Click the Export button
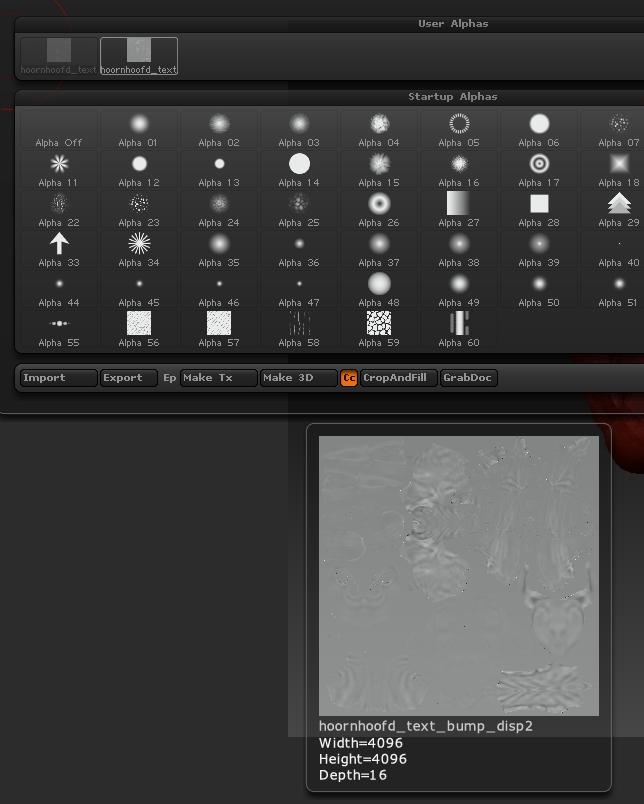Viewport: 644px width, 804px height. tap(129, 378)
